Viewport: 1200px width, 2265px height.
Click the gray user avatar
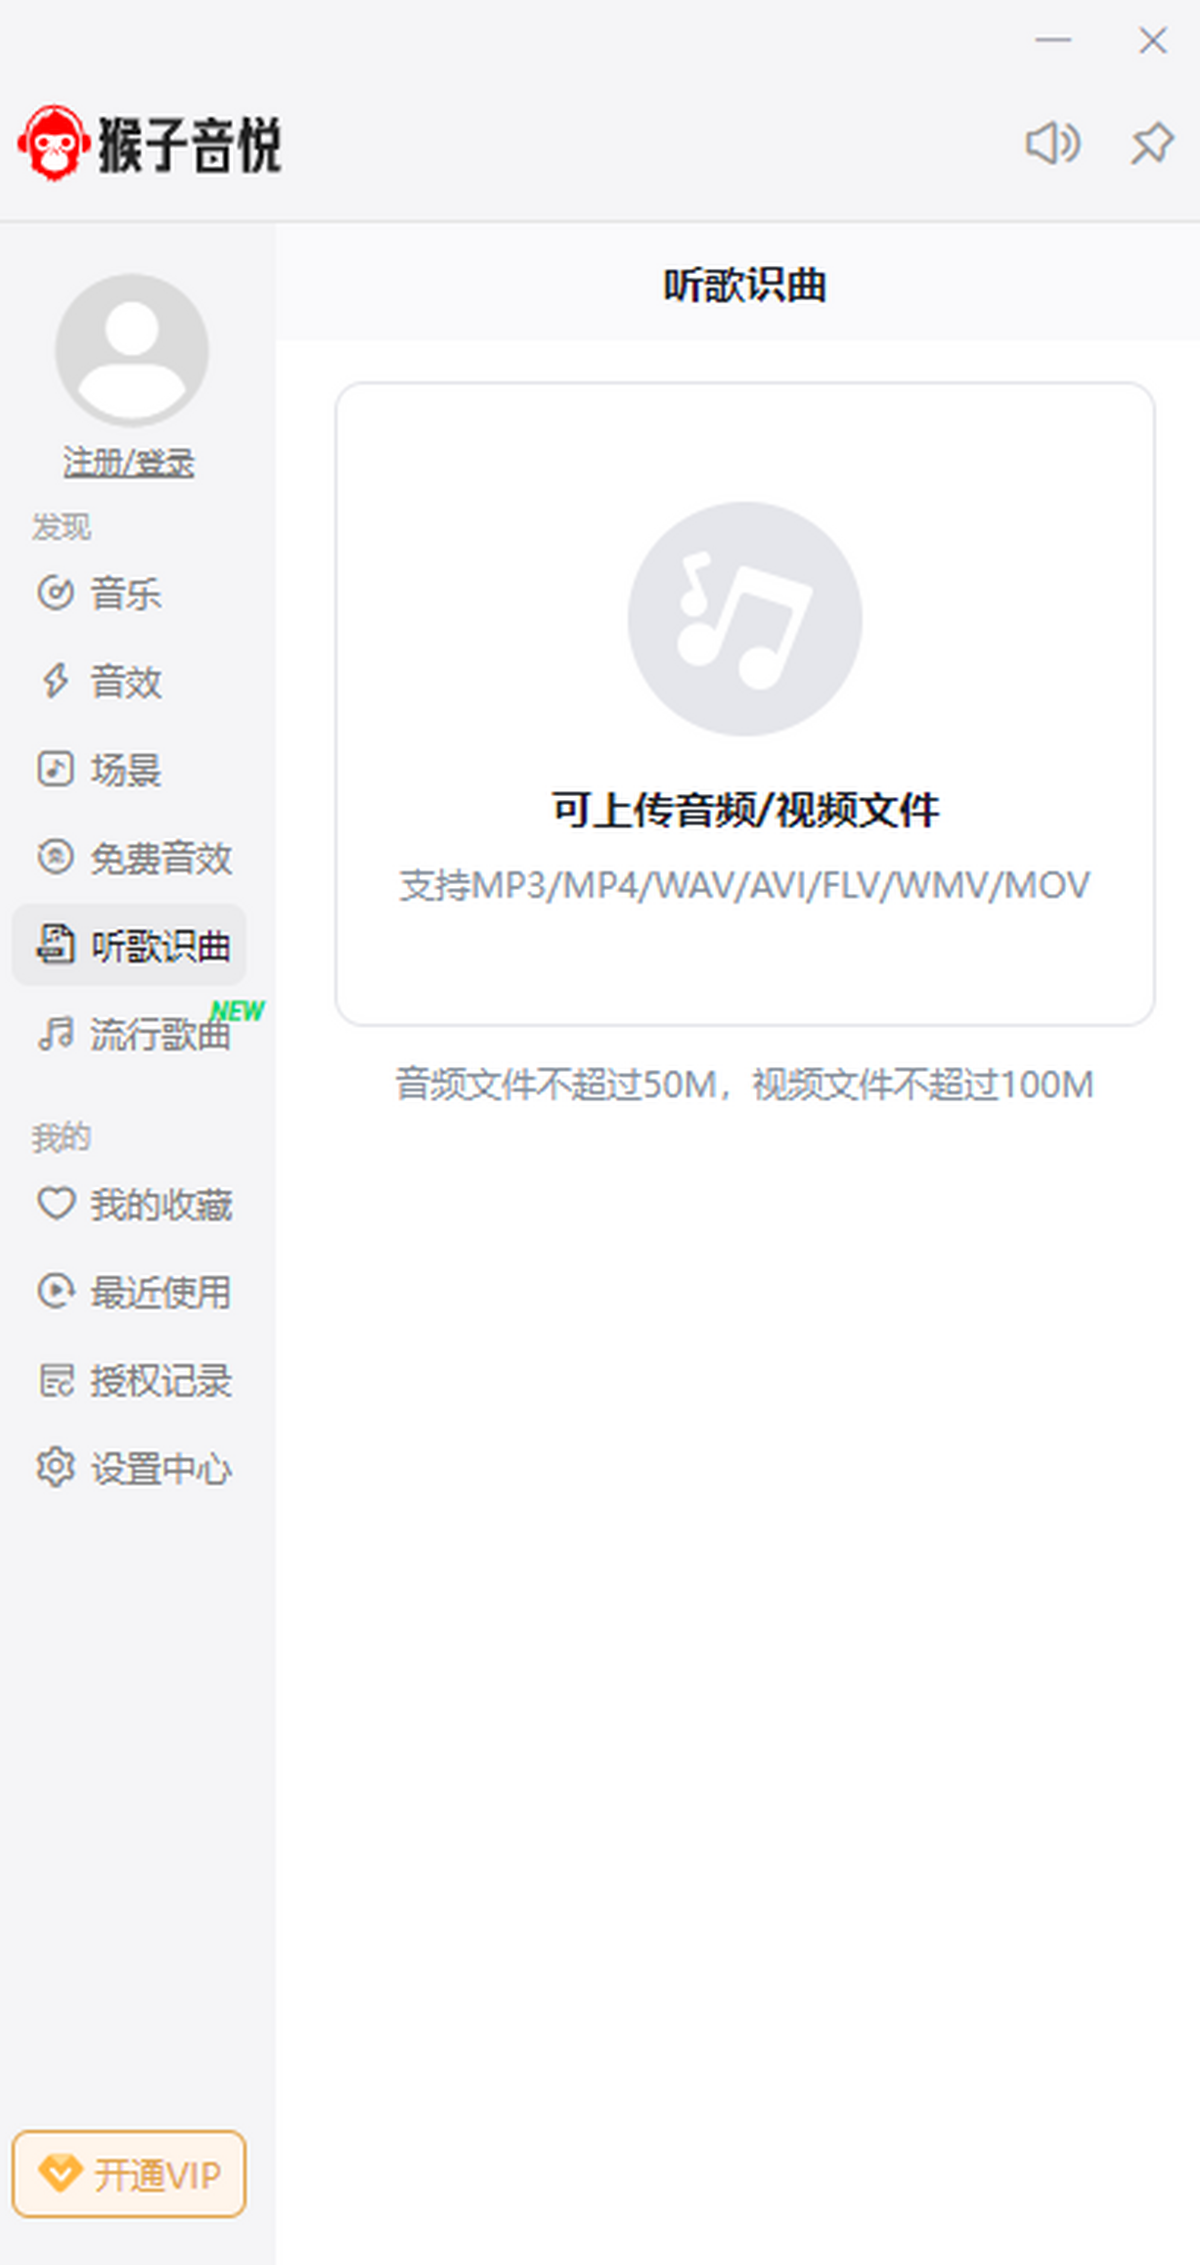[131, 350]
